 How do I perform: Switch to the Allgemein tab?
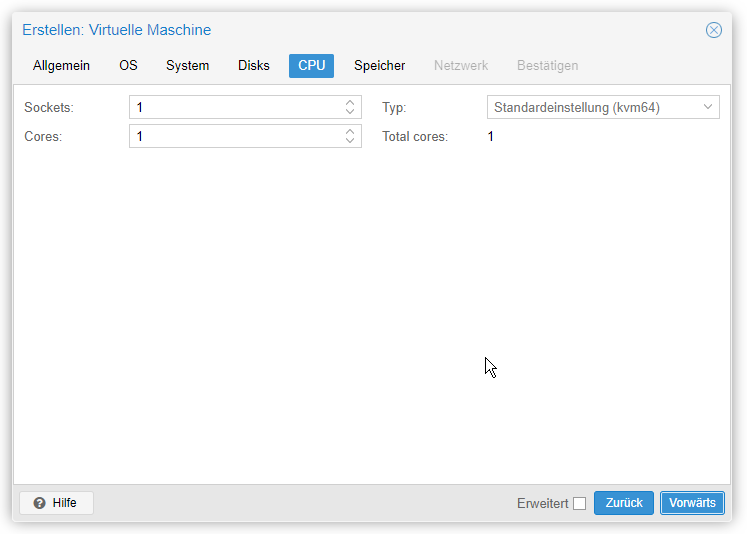click(x=61, y=66)
